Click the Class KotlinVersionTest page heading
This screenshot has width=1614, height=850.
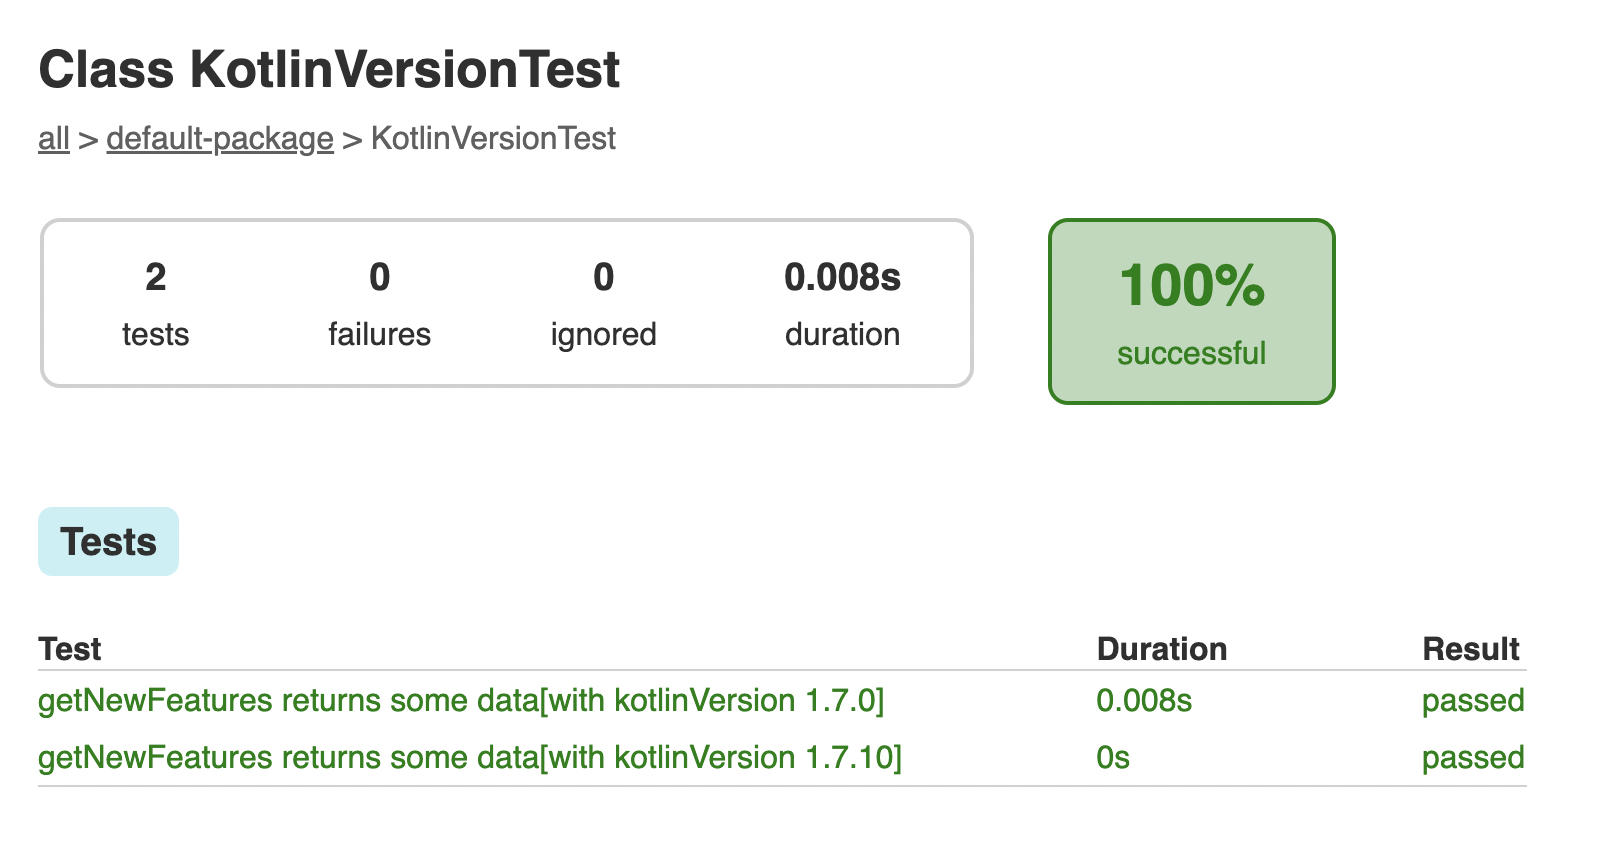coord(329,70)
